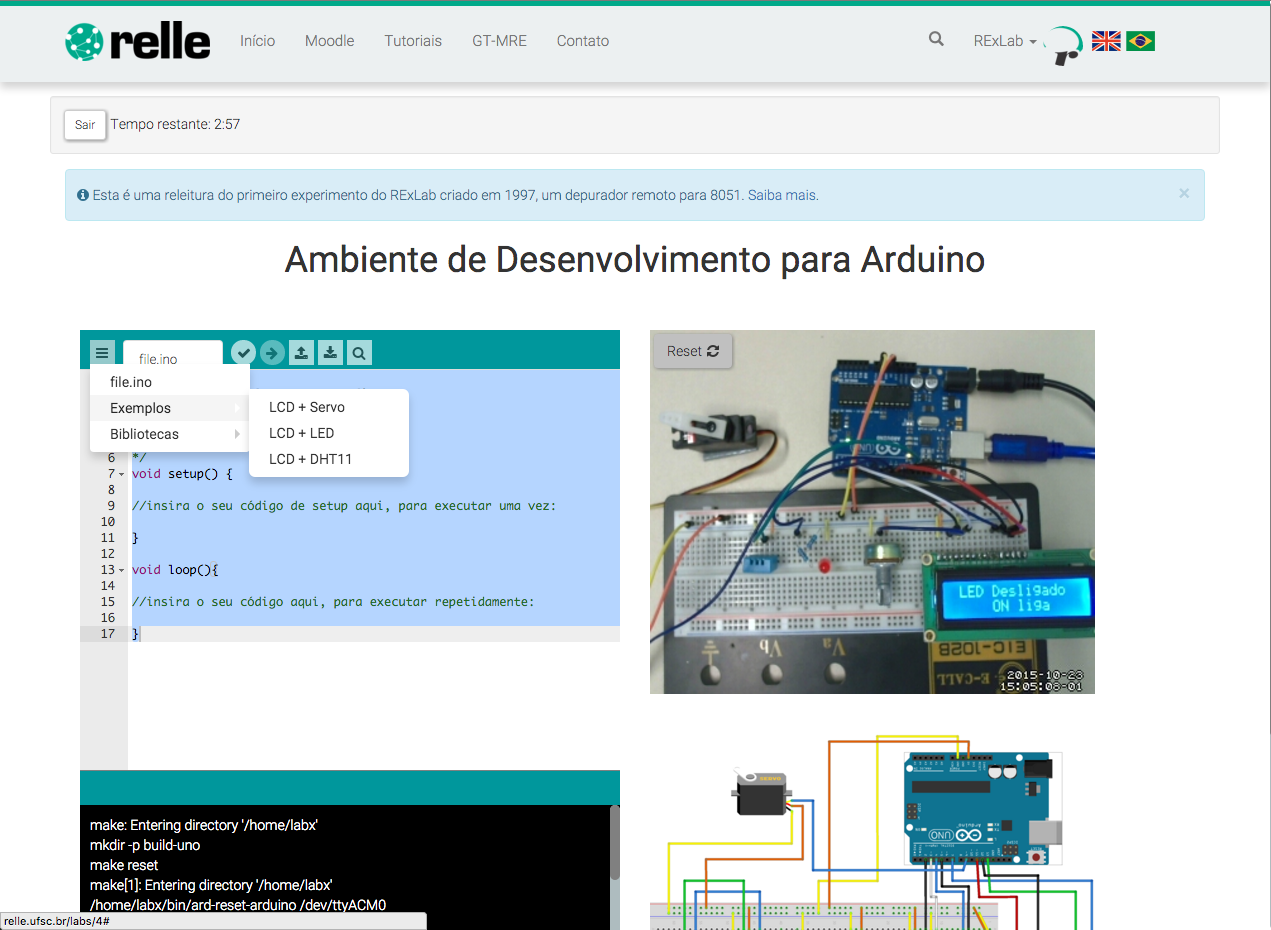This screenshot has width=1271, height=930.
Task: Click the upload arrow icon to send code
Action: coord(272,352)
